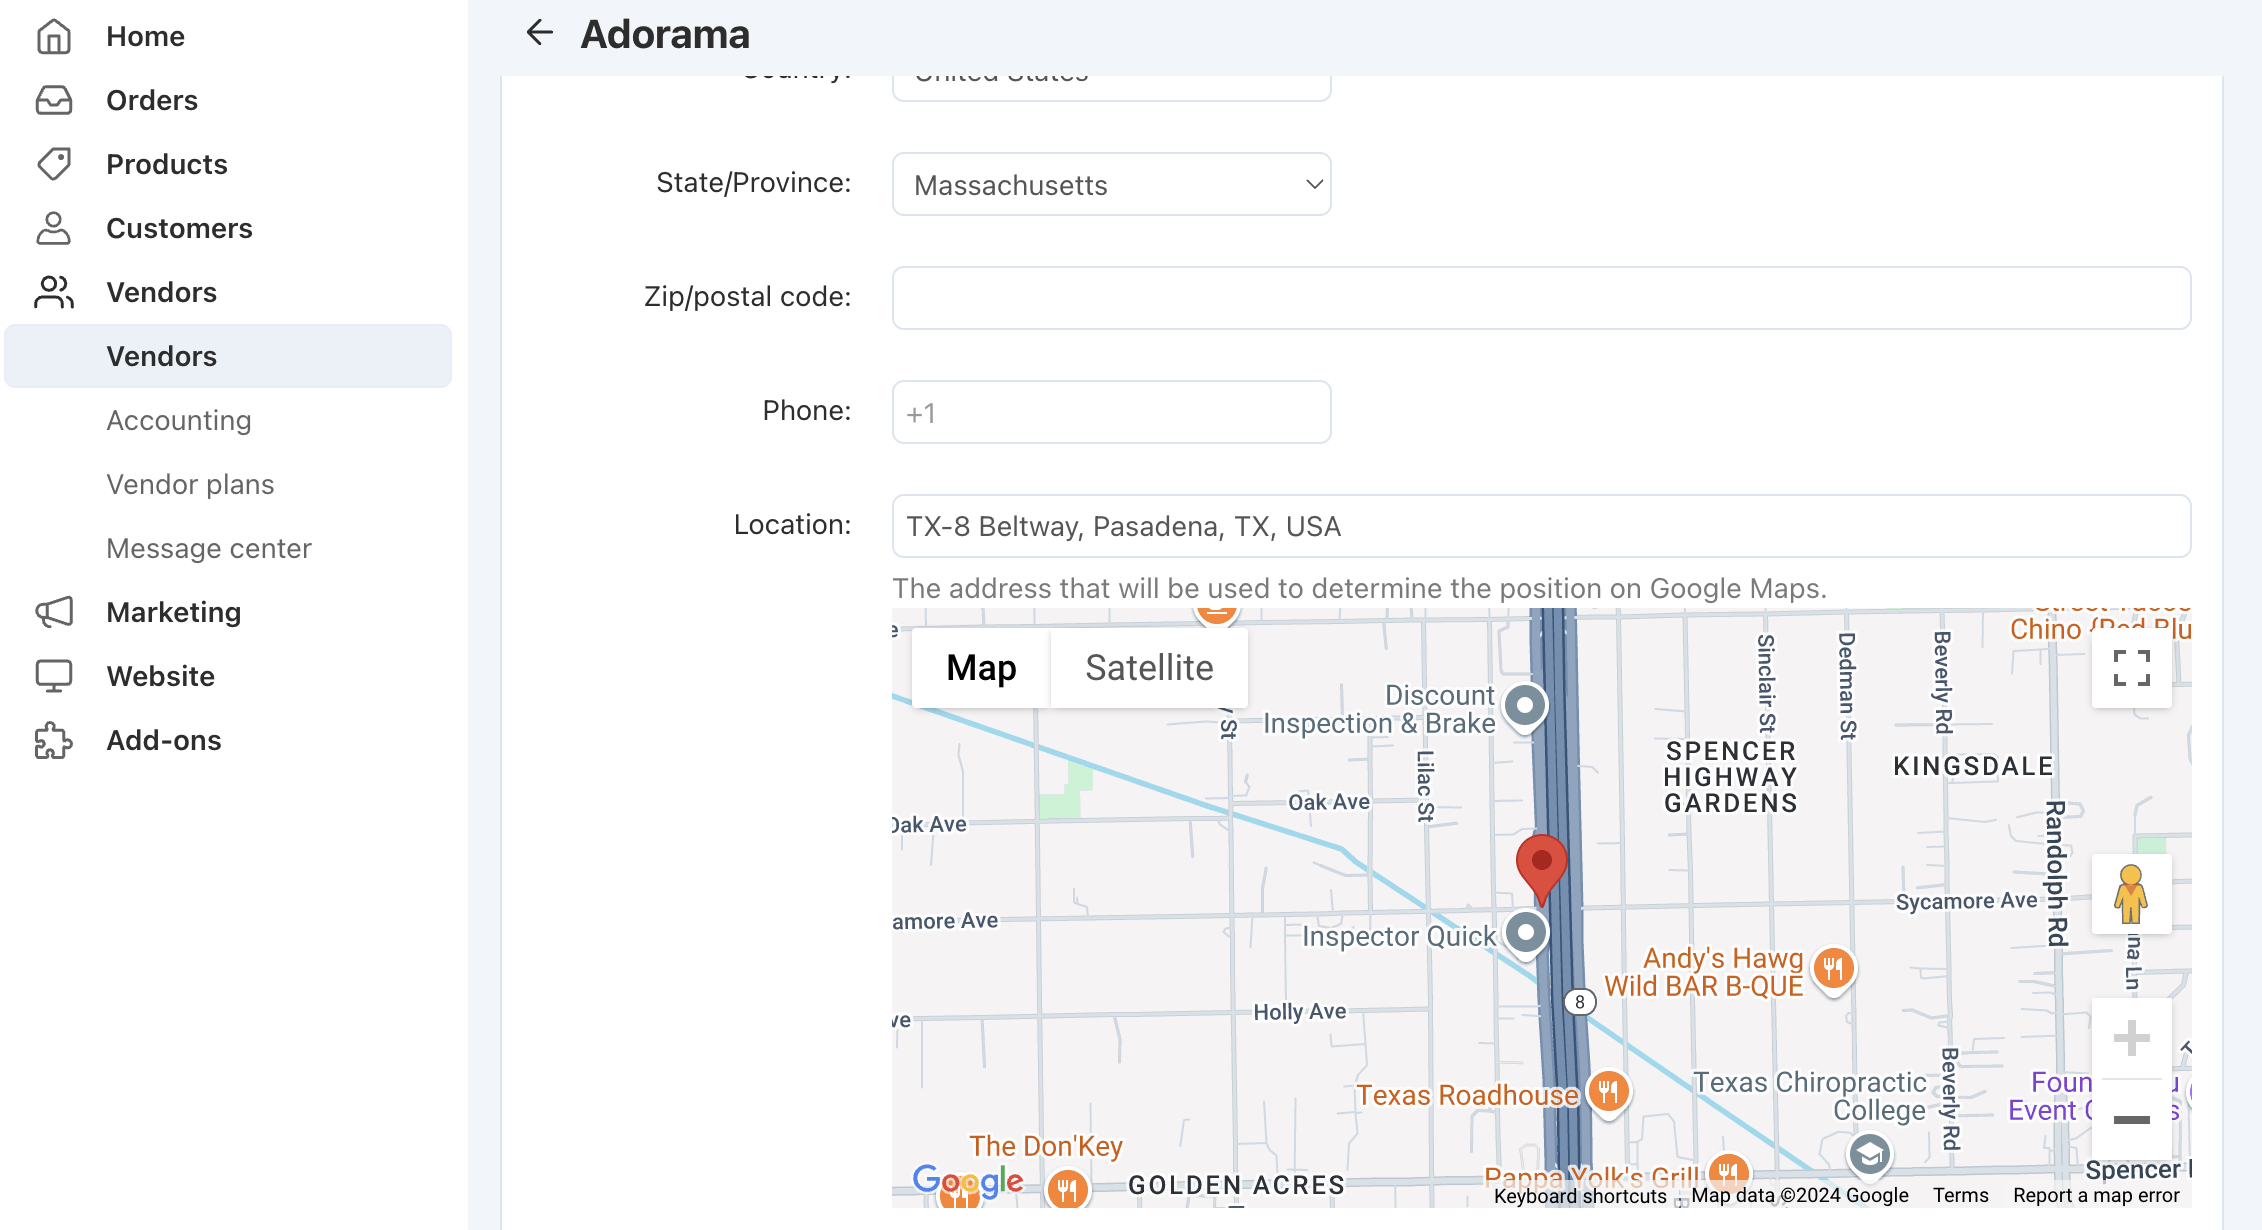2262x1230 pixels.
Task: Click the route 8 highway shield
Action: (1580, 1002)
